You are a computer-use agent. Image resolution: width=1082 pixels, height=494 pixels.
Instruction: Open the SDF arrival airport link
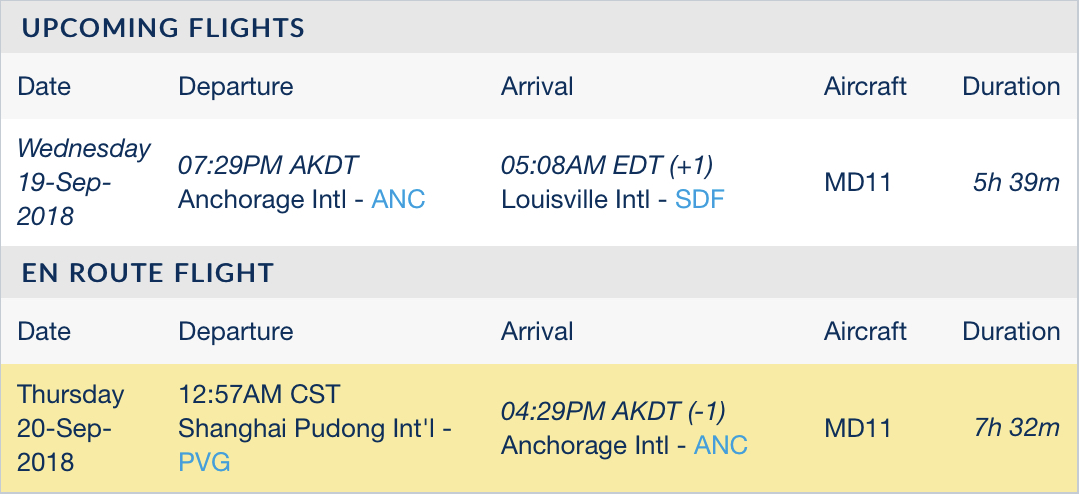700,199
